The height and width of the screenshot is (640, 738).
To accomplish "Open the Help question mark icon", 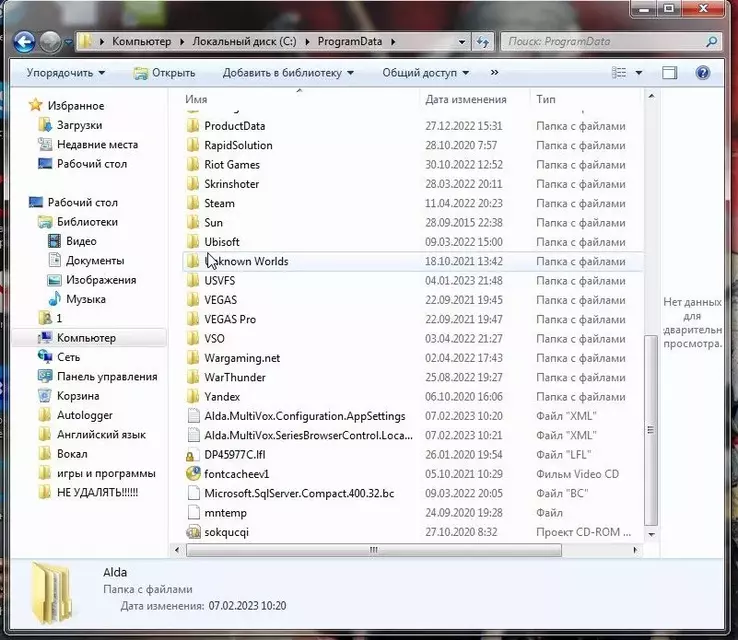I will pyautogui.click(x=702, y=72).
